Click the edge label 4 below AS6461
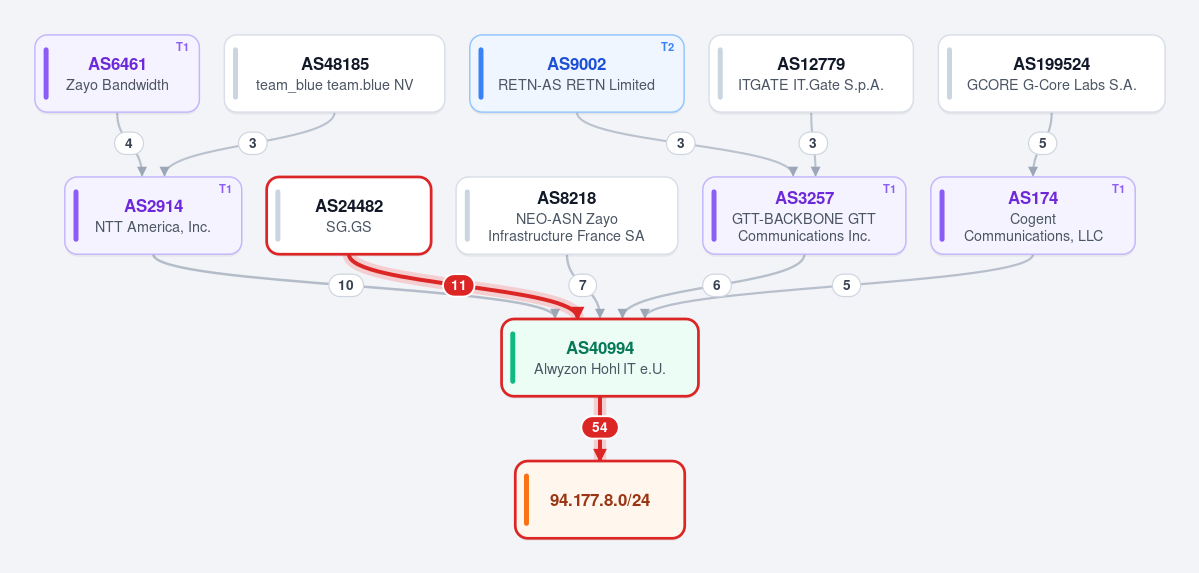The width and height of the screenshot is (1199, 573). 128,143
